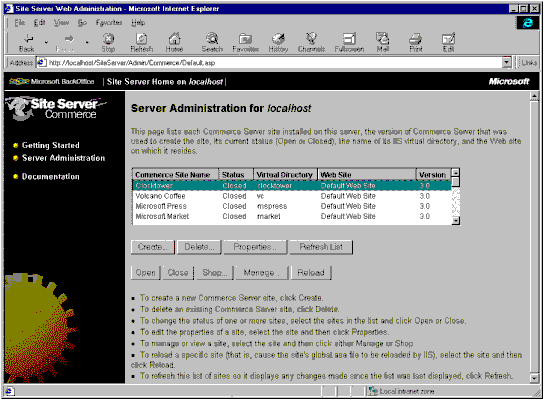The height and width of the screenshot is (402, 544).
Task: Click the Delete... button
Action: click(199, 247)
